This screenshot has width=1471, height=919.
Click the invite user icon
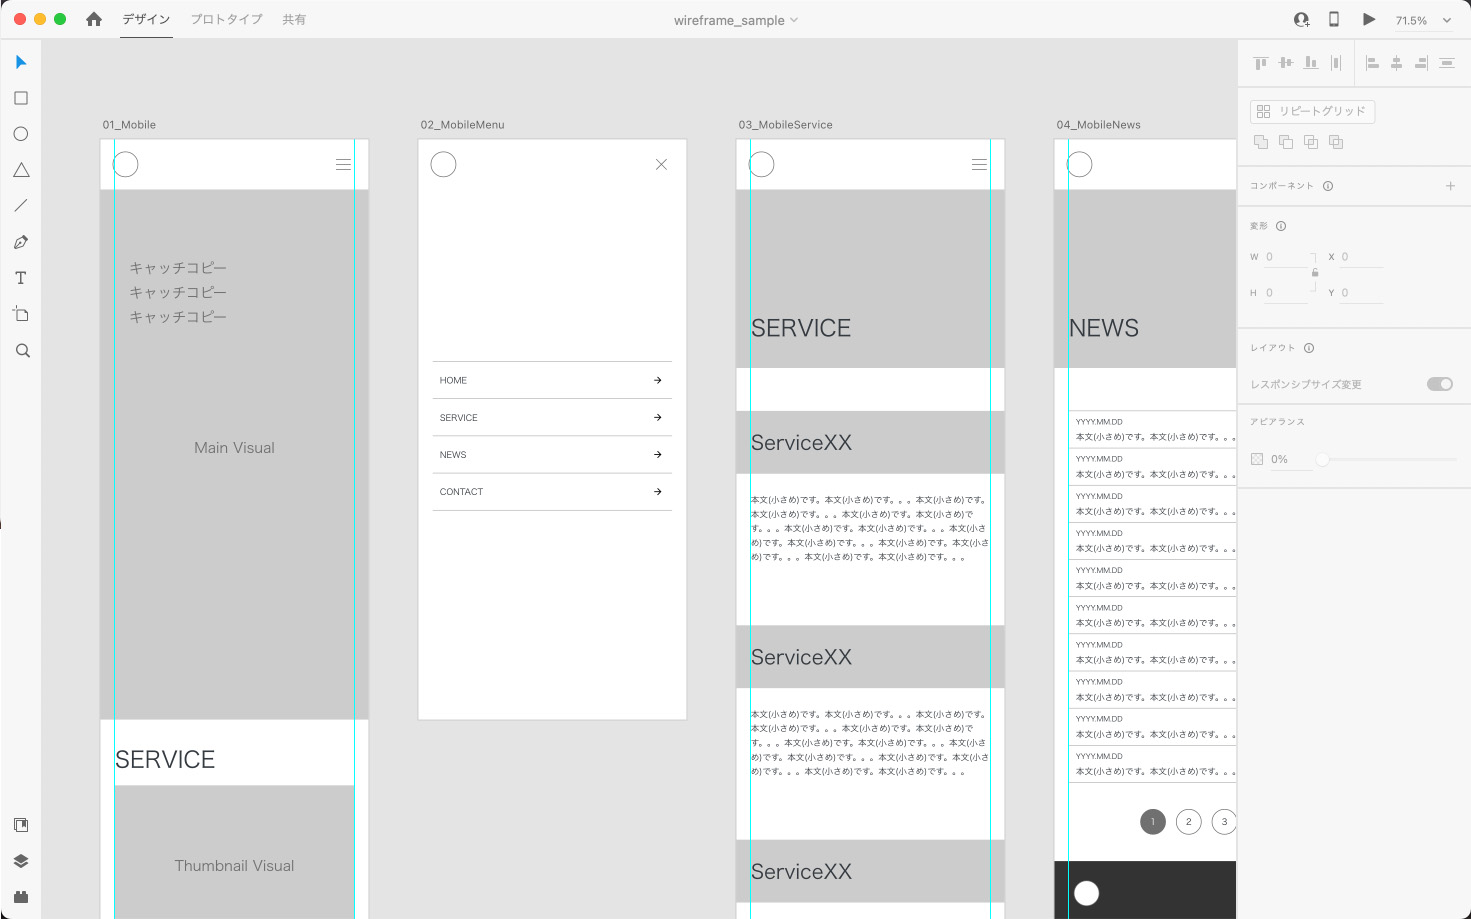(1301, 19)
